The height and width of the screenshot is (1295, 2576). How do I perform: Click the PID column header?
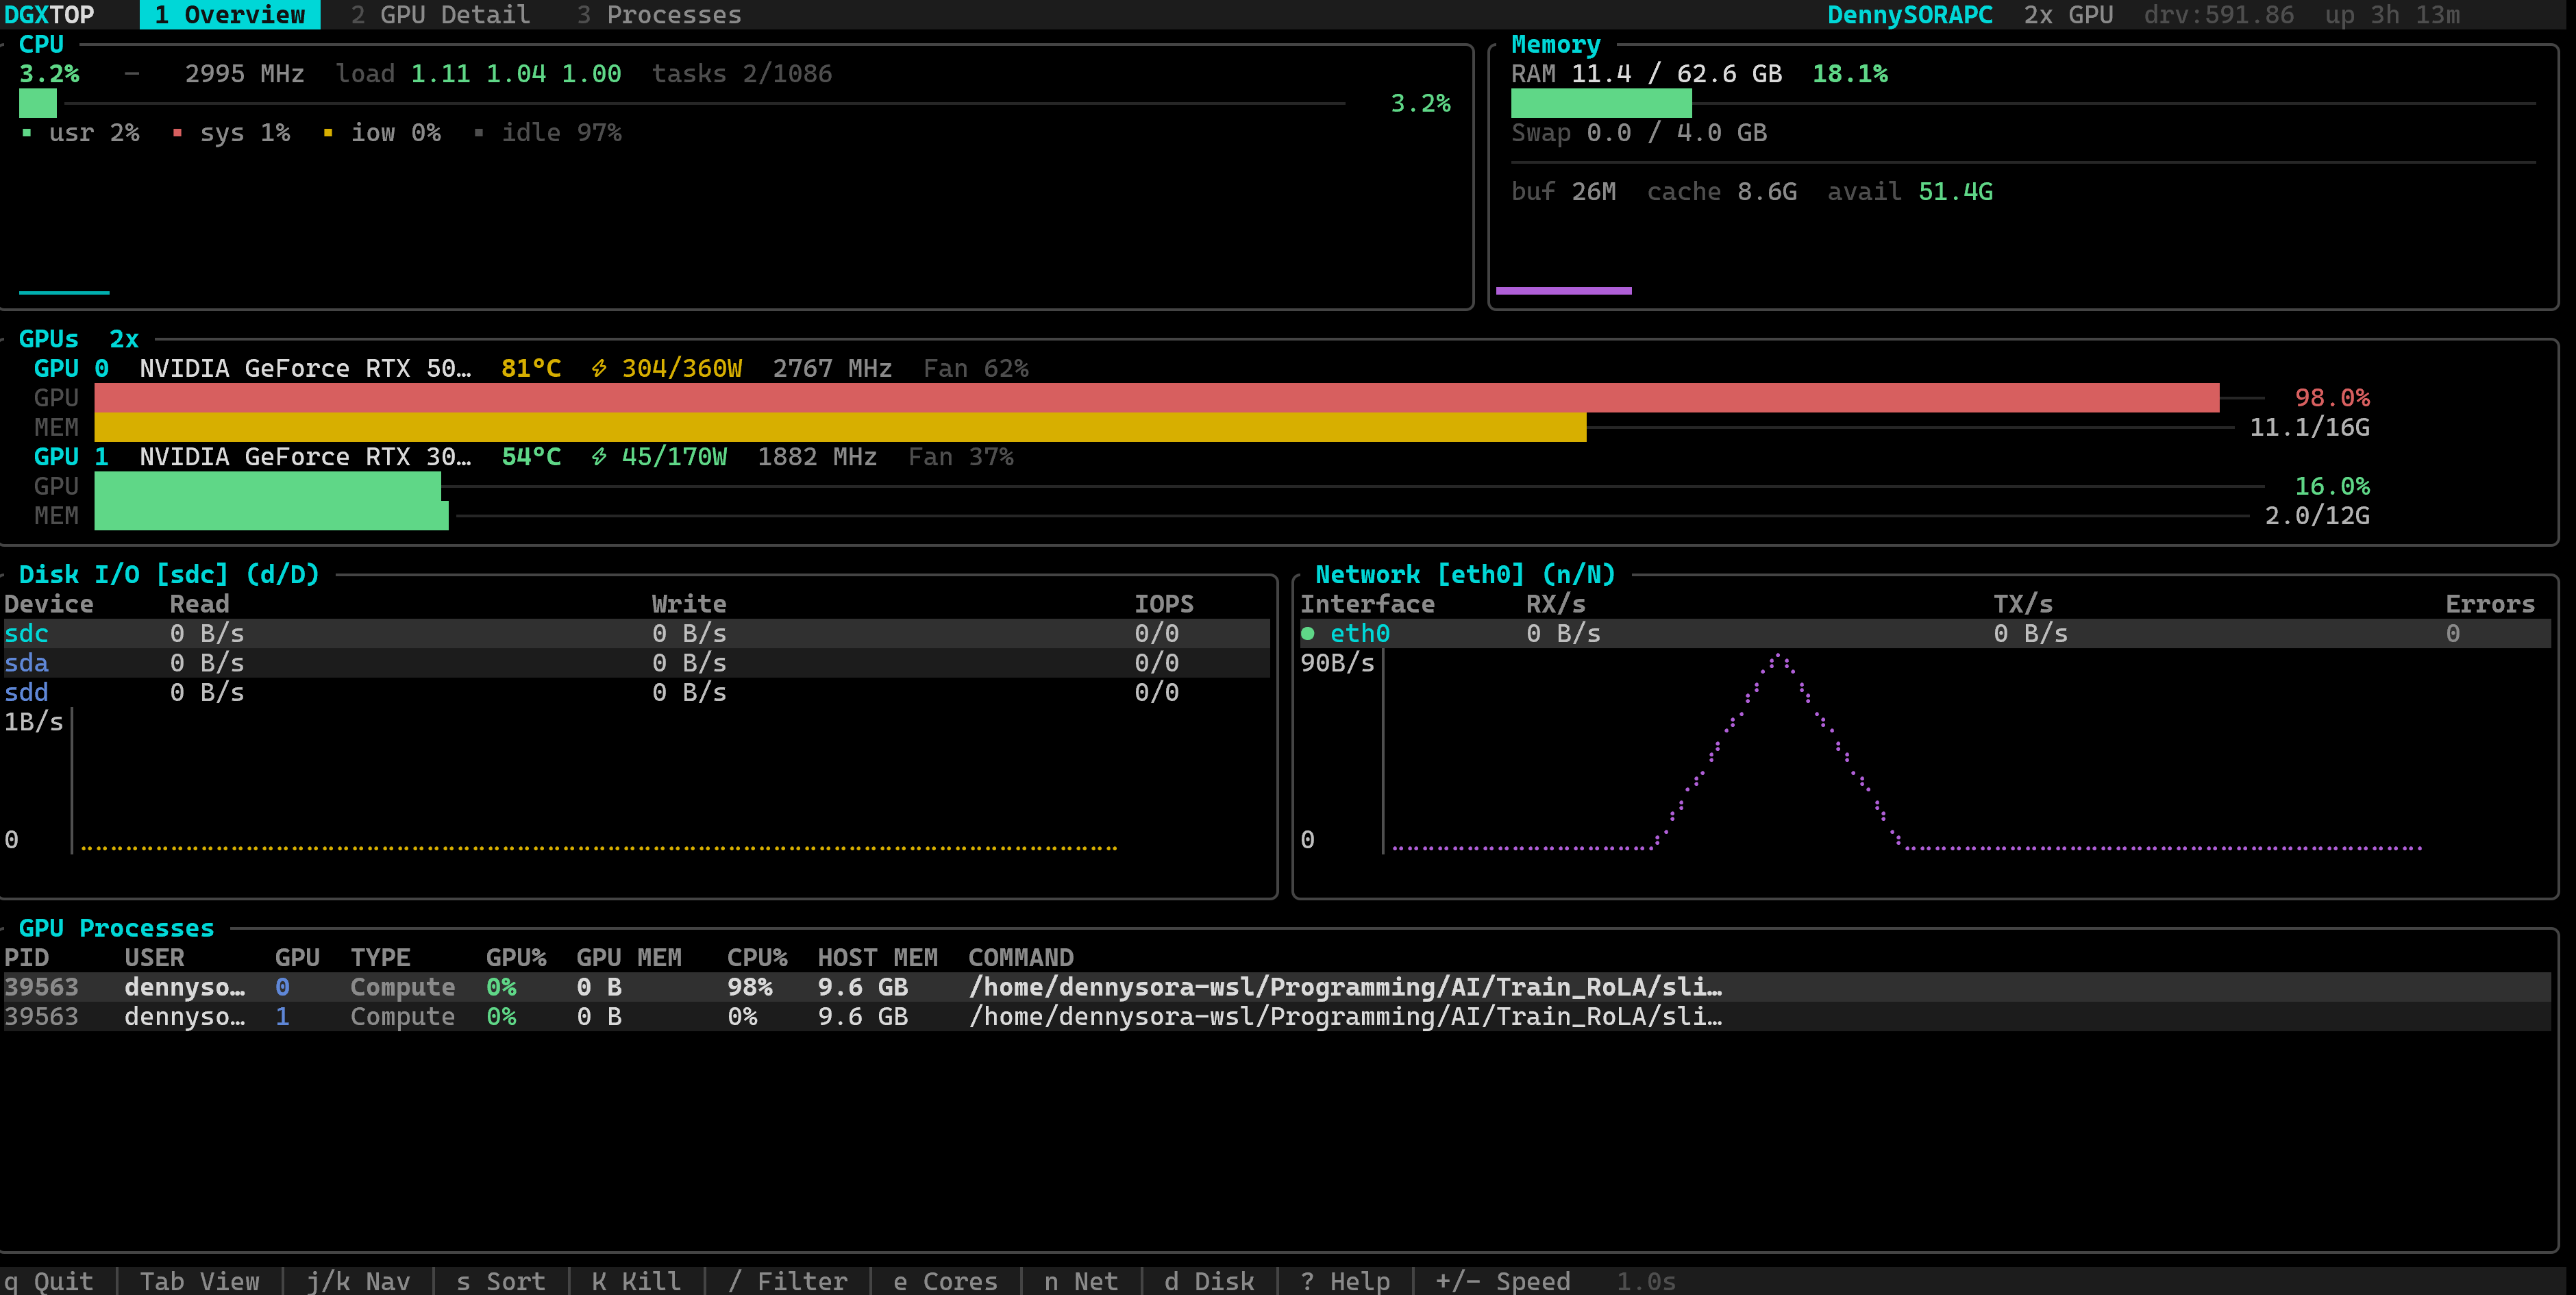click(26, 958)
